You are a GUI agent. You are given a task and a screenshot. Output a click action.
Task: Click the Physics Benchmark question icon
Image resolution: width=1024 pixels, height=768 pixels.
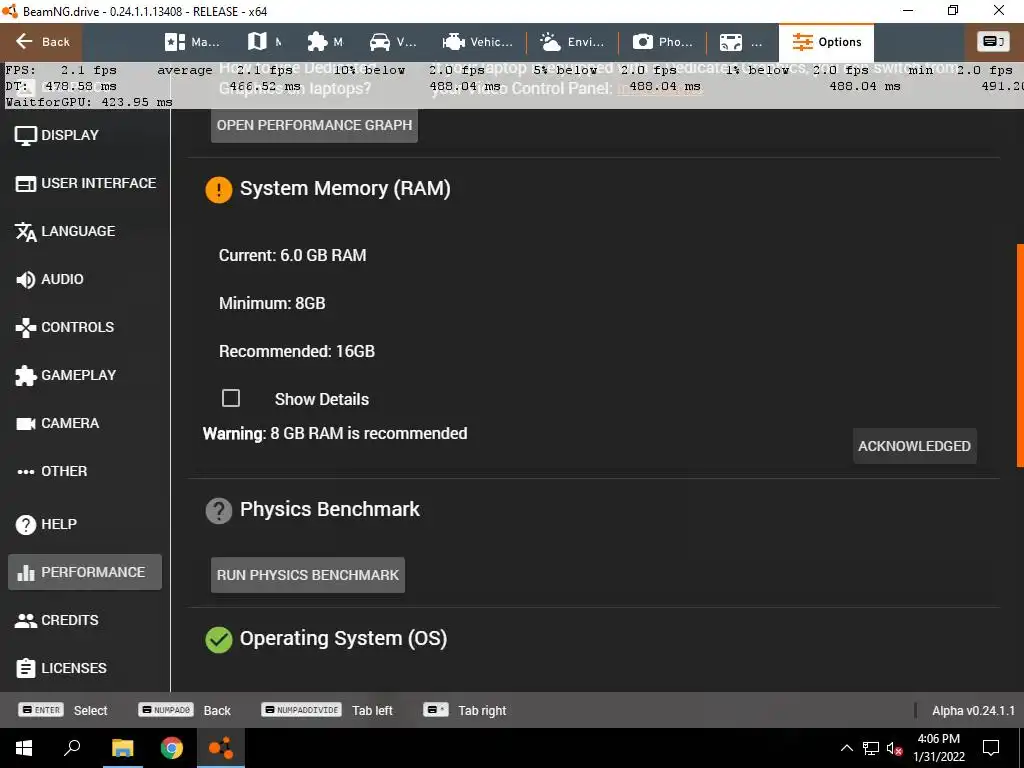click(219, 511)
